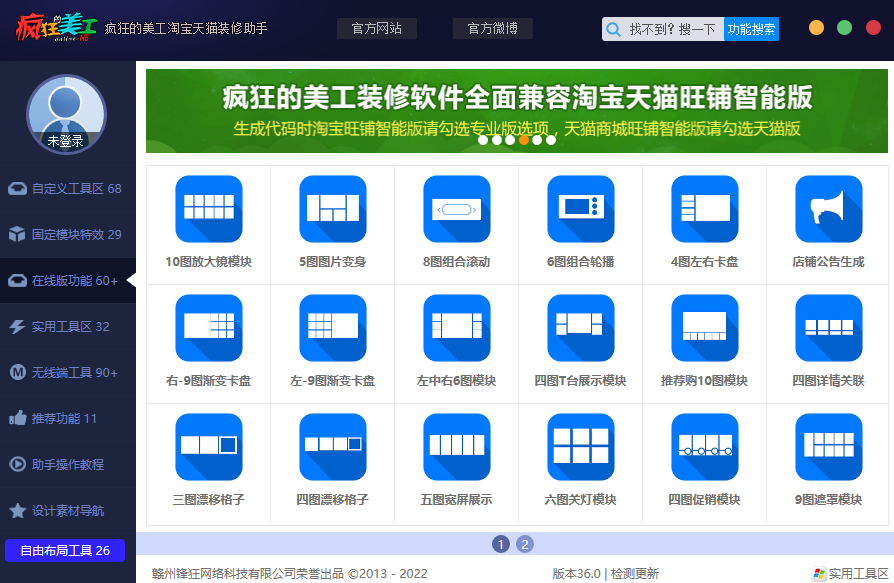894x583 pixels.
Task: Open the 左中右6图模块 icon
Action: point(457,328)
